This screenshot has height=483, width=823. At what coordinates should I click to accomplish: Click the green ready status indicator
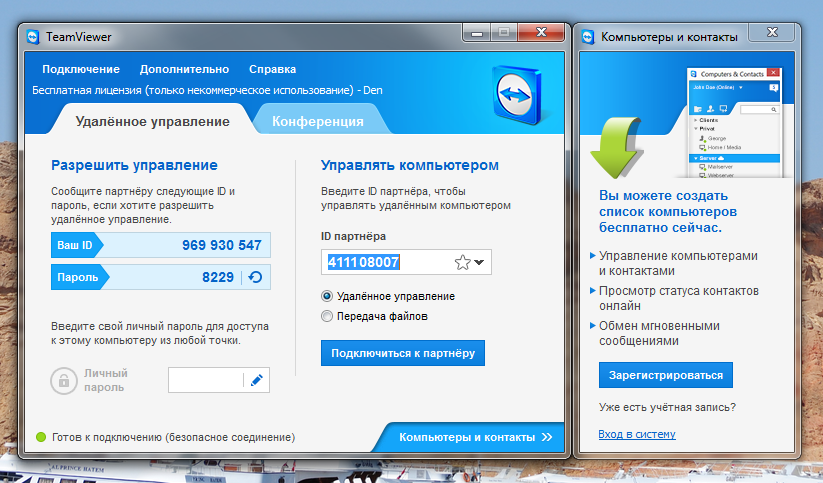pyautogui.click(x=41, y=437)
